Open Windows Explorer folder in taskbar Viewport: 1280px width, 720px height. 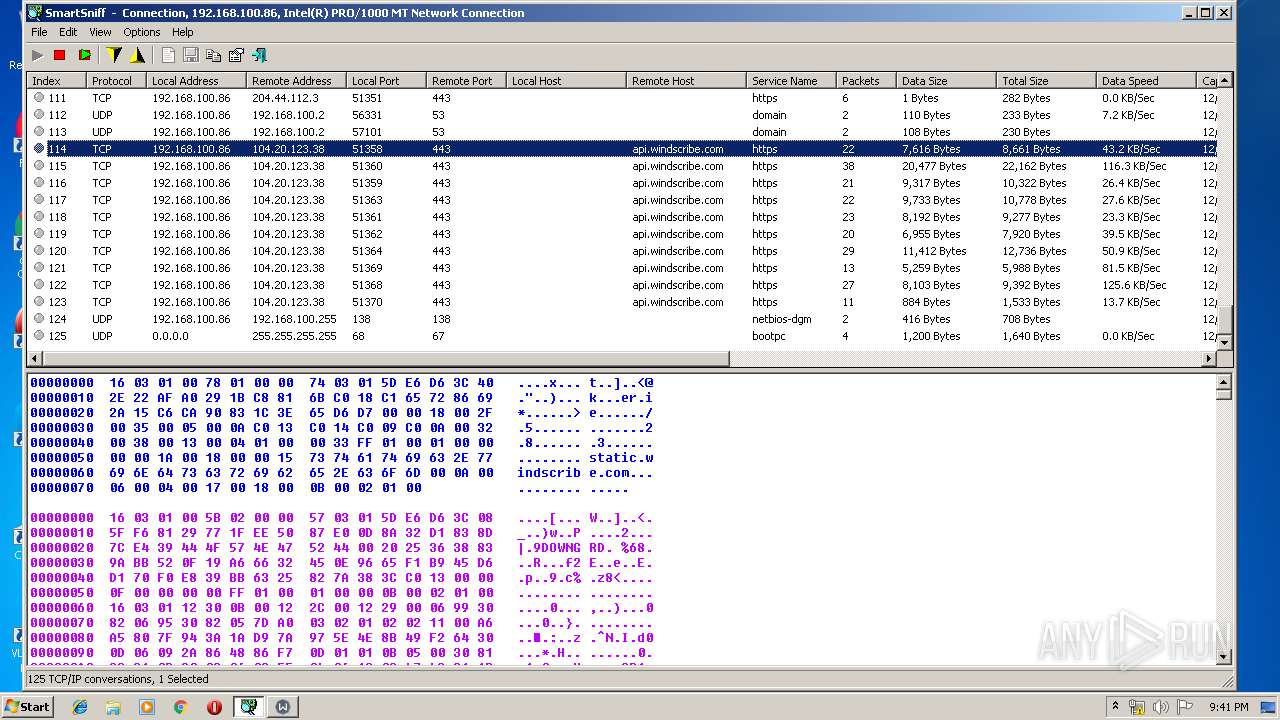pyautogui.click(x=113, y=707)
